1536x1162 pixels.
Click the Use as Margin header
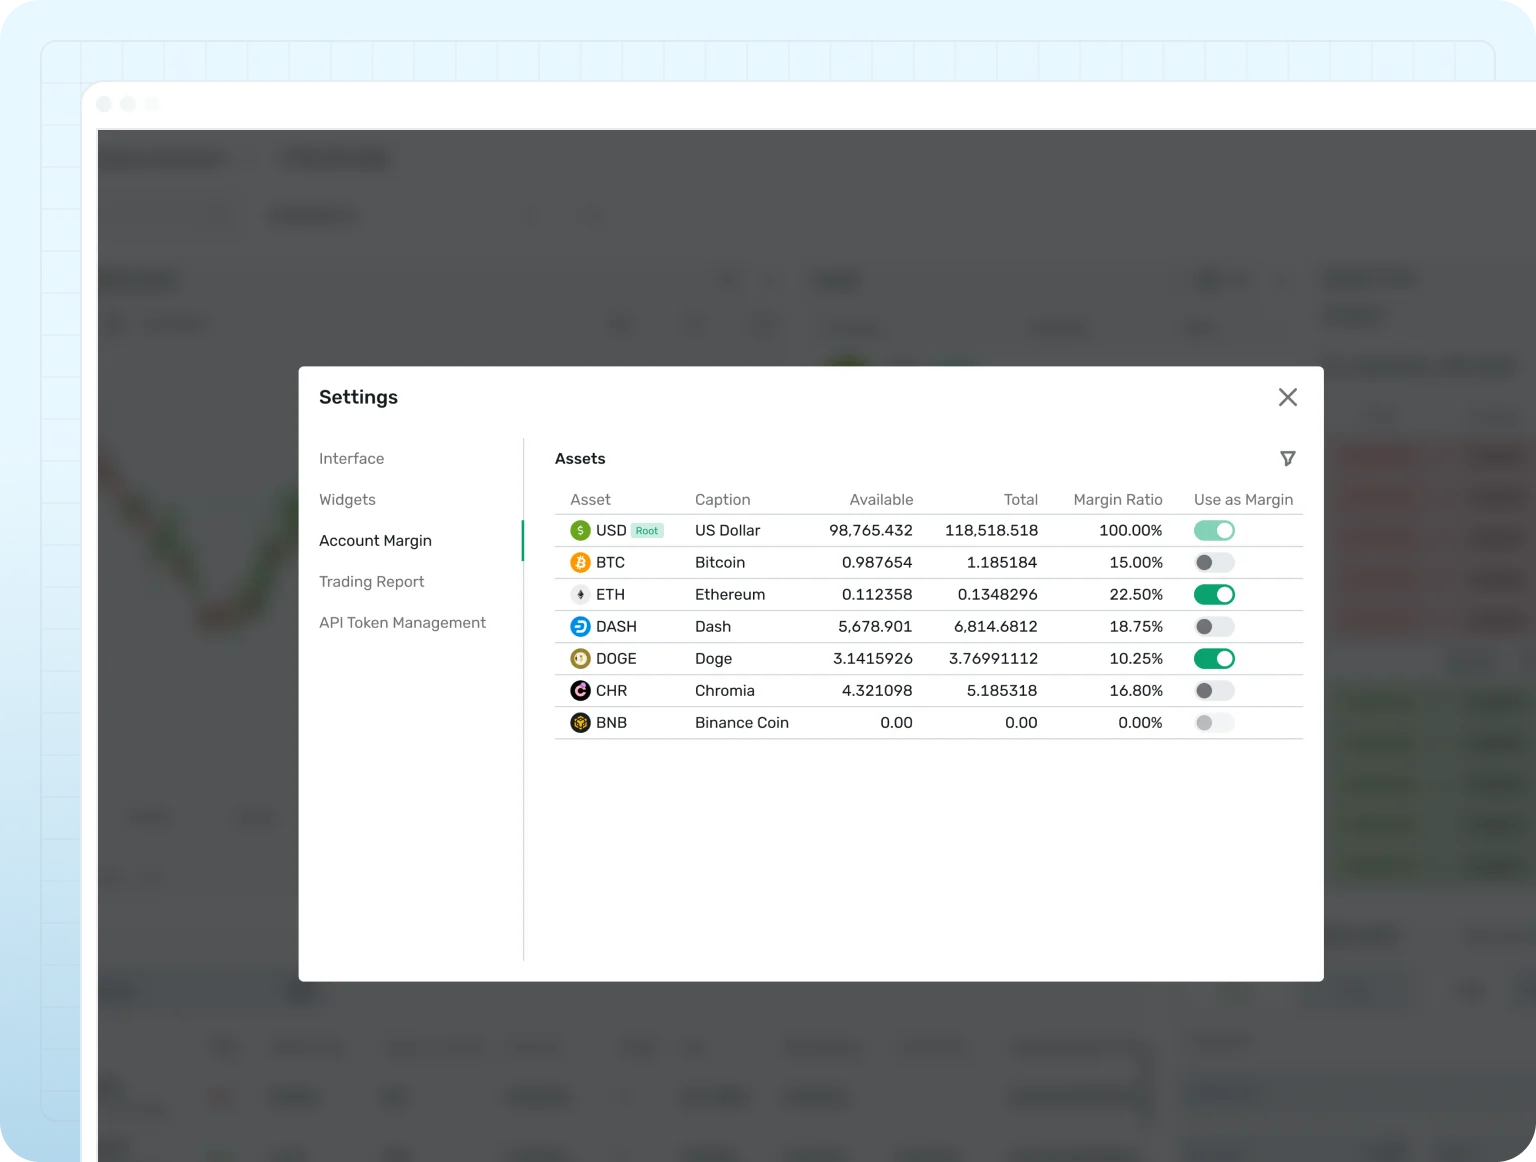pos(1243,499)
